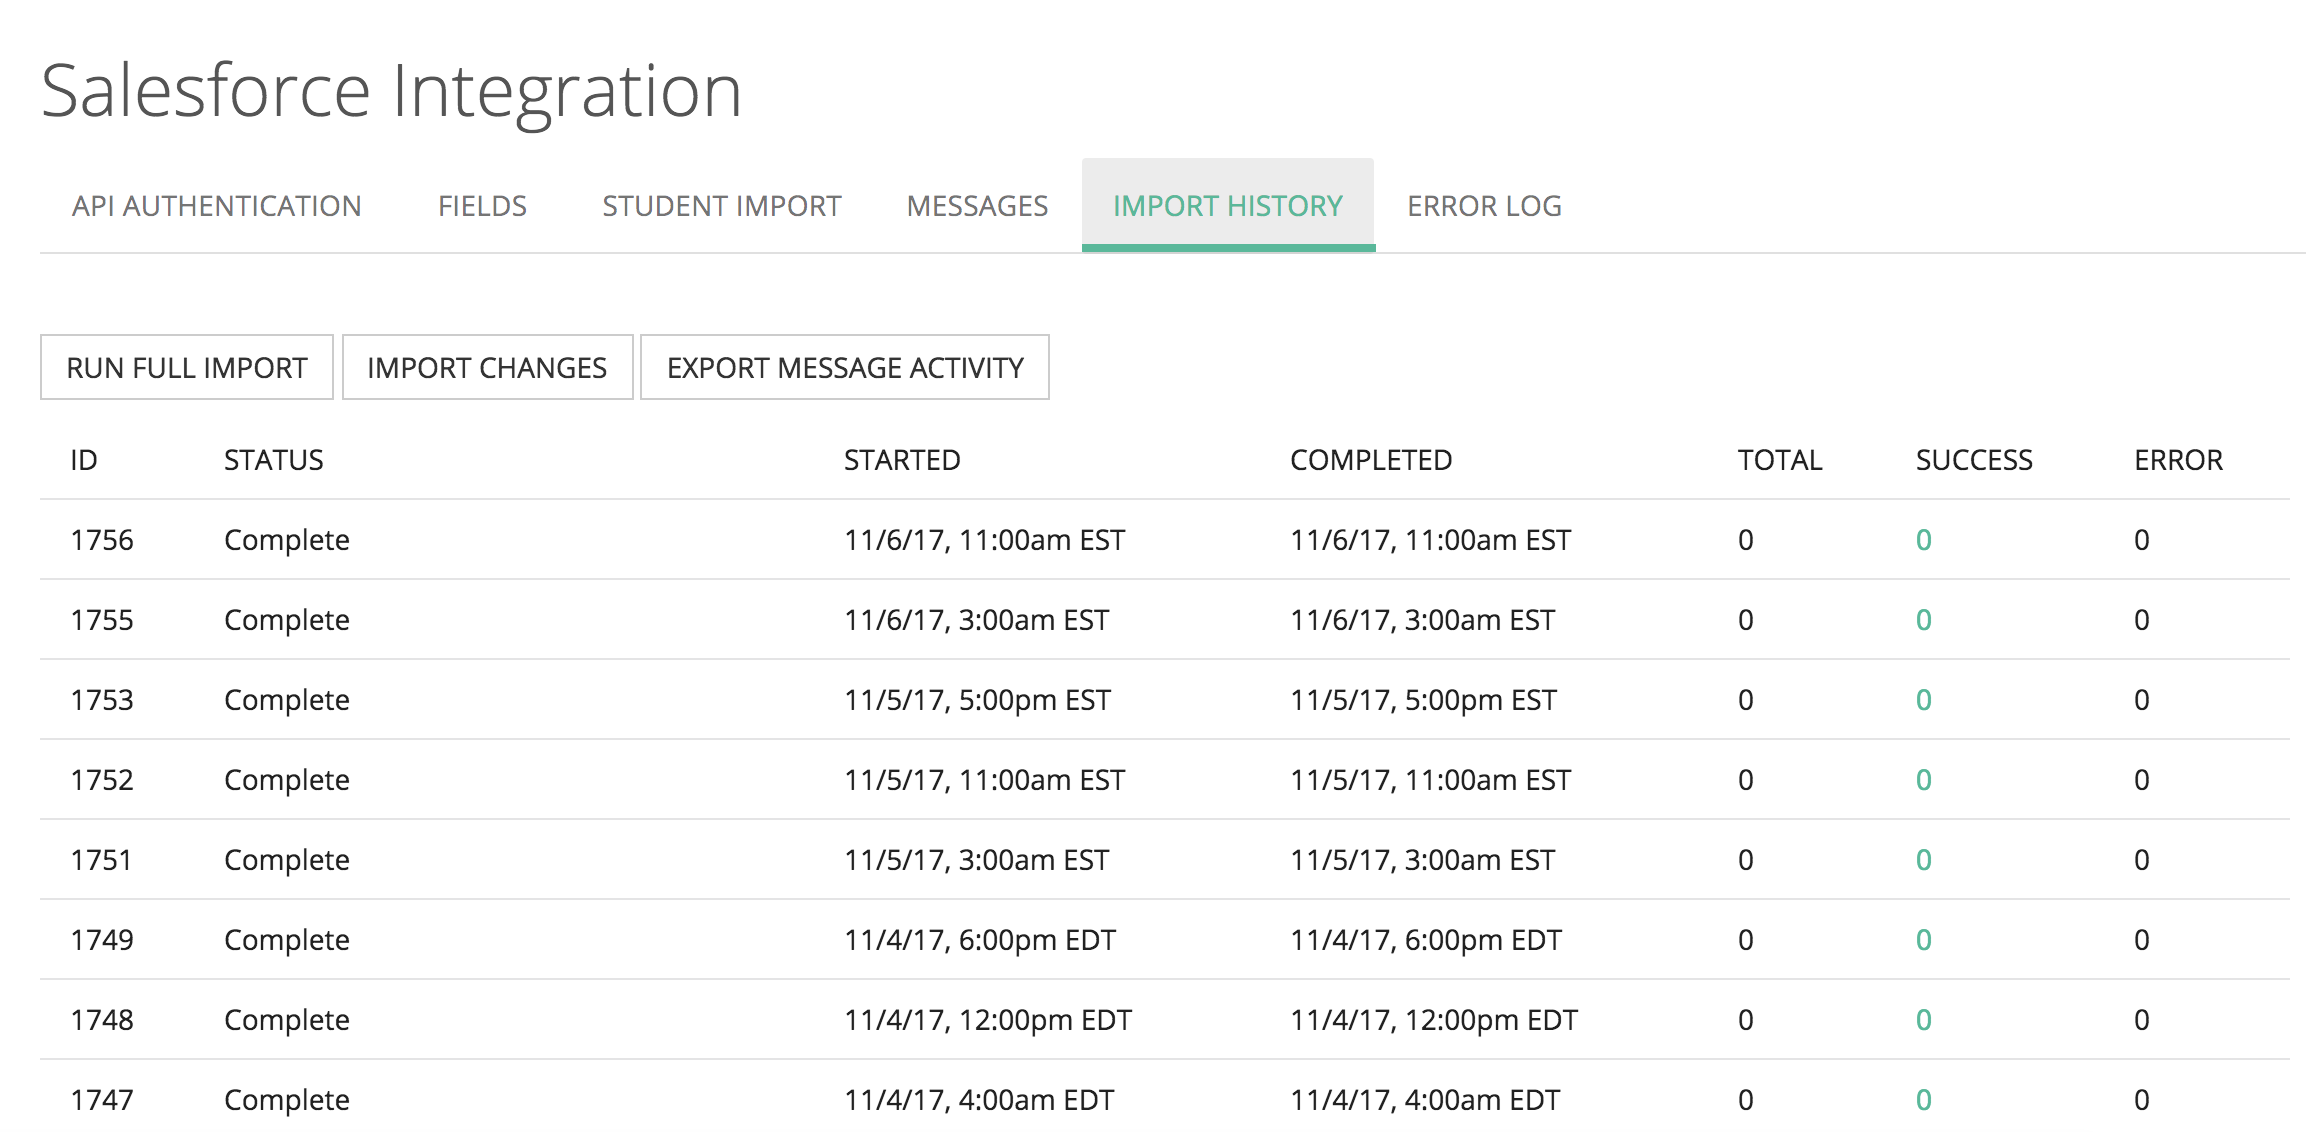The image size is (2316, 1132).
Task: Click green success value for import 1752
Action: 1923,780
